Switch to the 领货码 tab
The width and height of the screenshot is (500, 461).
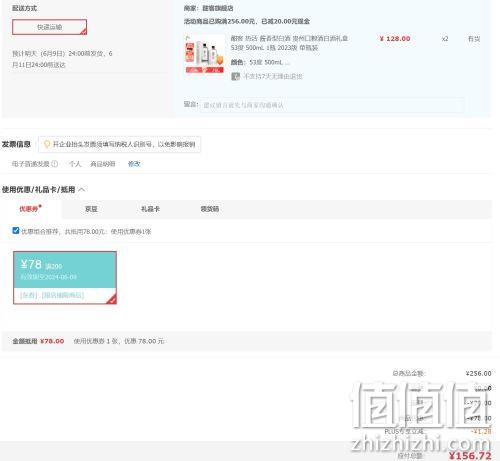point(210,209)
